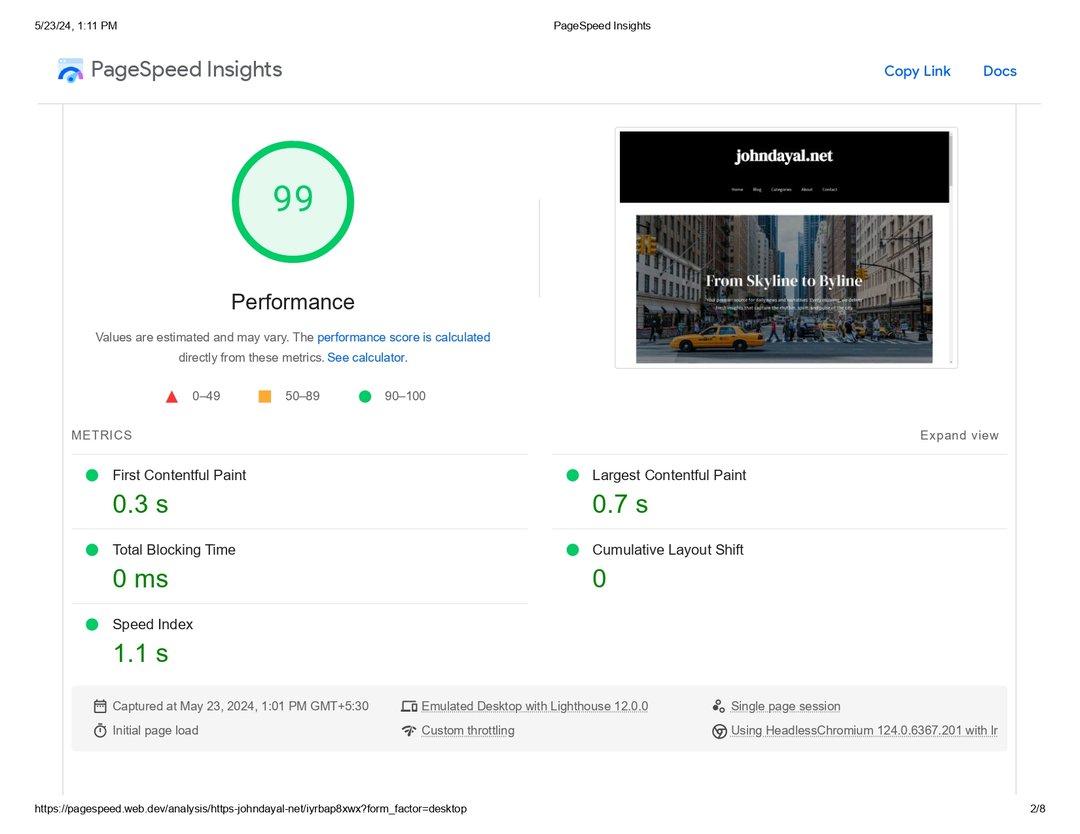1080x834 pixels.
Task: Click the Chromium icon beside Using HeadlessChromium
Action: (719, 731)
